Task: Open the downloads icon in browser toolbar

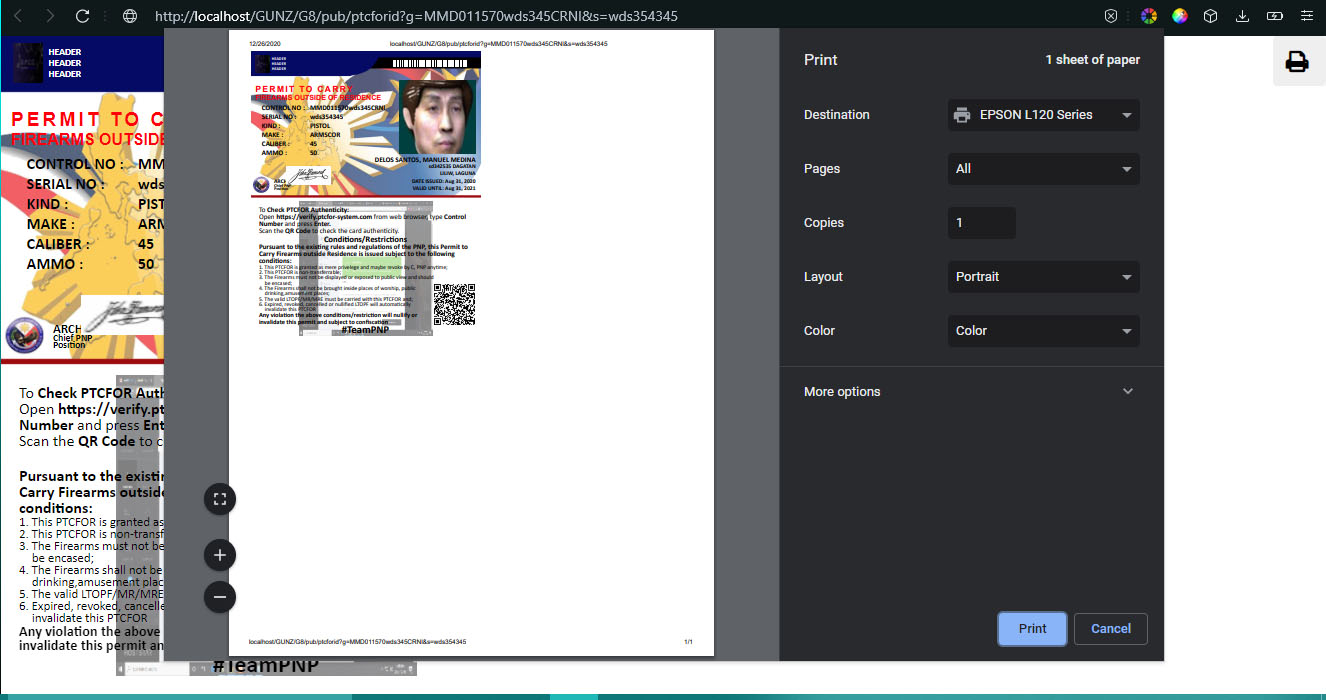Action: (x=1242, y=16)
